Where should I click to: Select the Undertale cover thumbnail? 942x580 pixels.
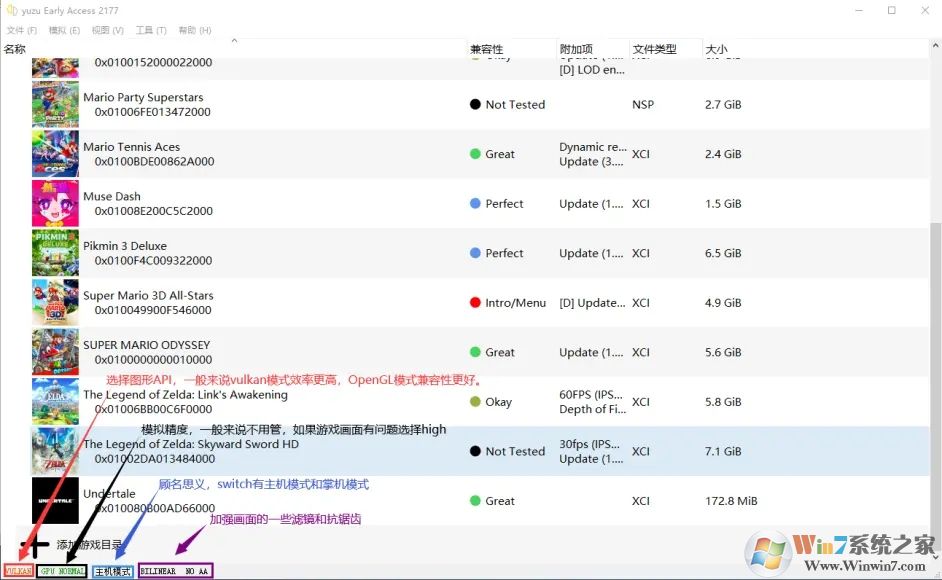point(55,501)
